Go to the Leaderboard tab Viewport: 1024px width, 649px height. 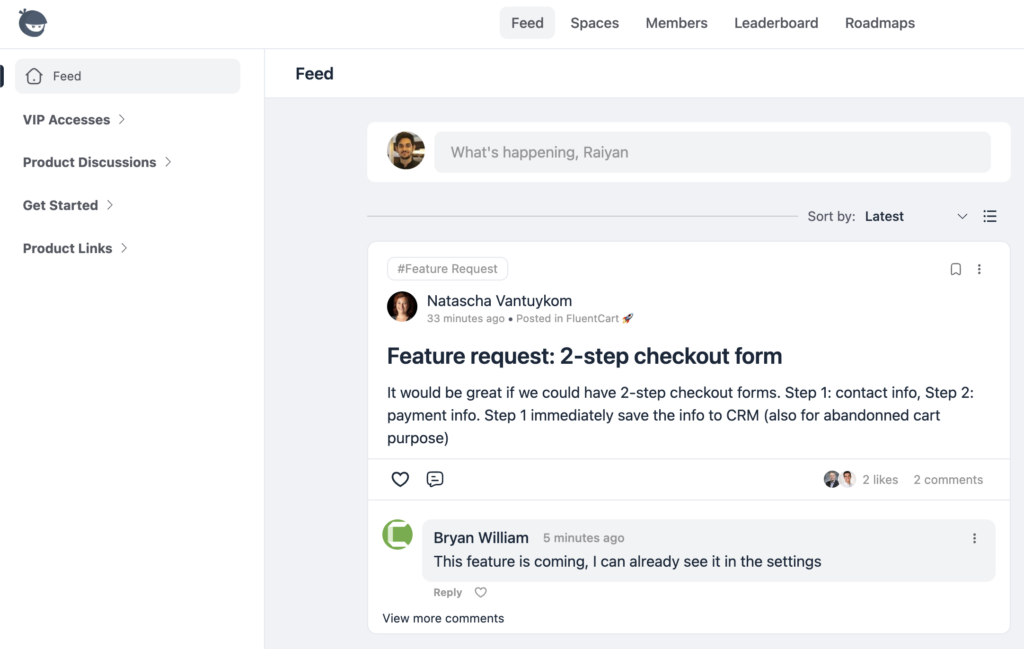[776, 23]
